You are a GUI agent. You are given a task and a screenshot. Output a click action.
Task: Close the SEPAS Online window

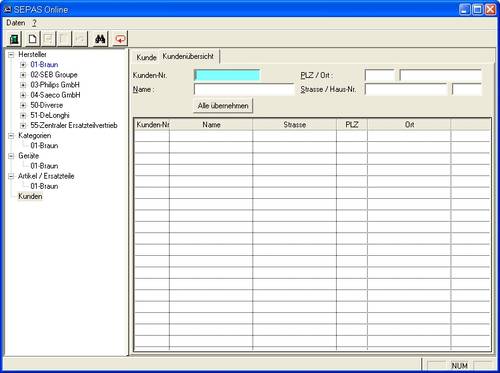click(x=490, y=9)
